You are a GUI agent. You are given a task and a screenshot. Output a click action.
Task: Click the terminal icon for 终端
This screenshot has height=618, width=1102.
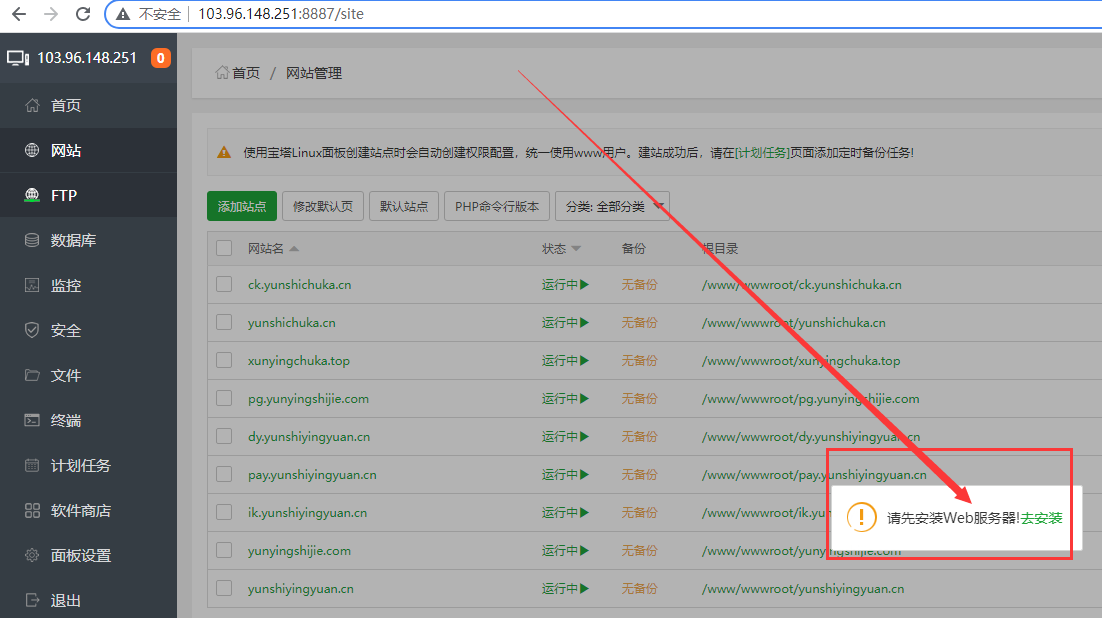[32, 421]
